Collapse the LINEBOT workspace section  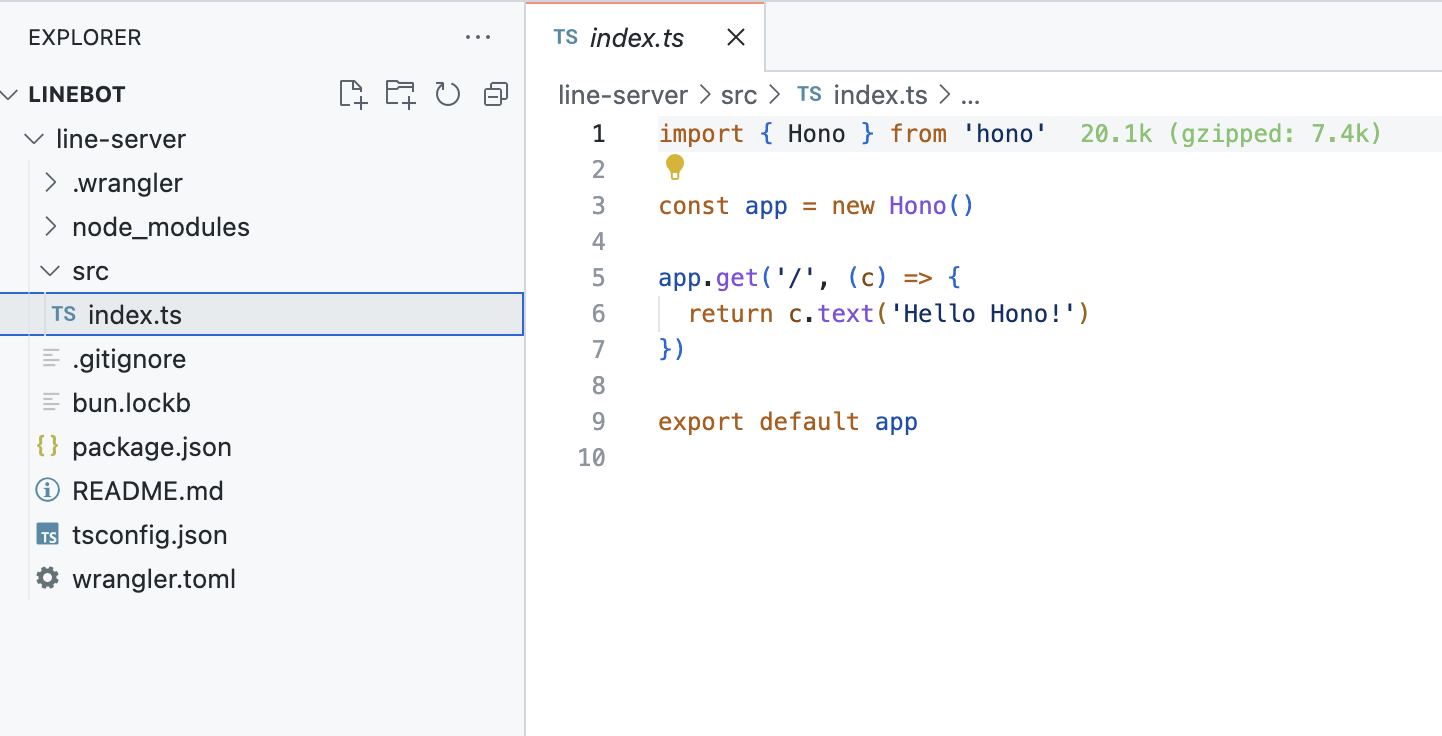tap(10, 95)
